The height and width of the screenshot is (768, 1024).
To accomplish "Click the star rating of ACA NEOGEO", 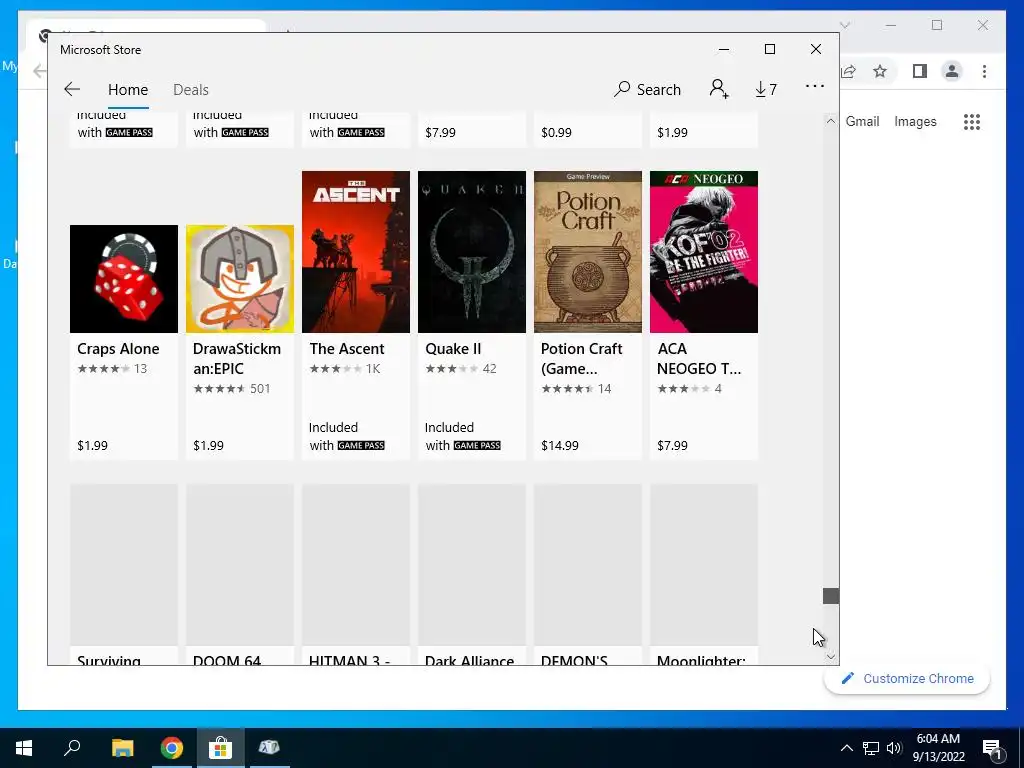I will tap(684, 389).
